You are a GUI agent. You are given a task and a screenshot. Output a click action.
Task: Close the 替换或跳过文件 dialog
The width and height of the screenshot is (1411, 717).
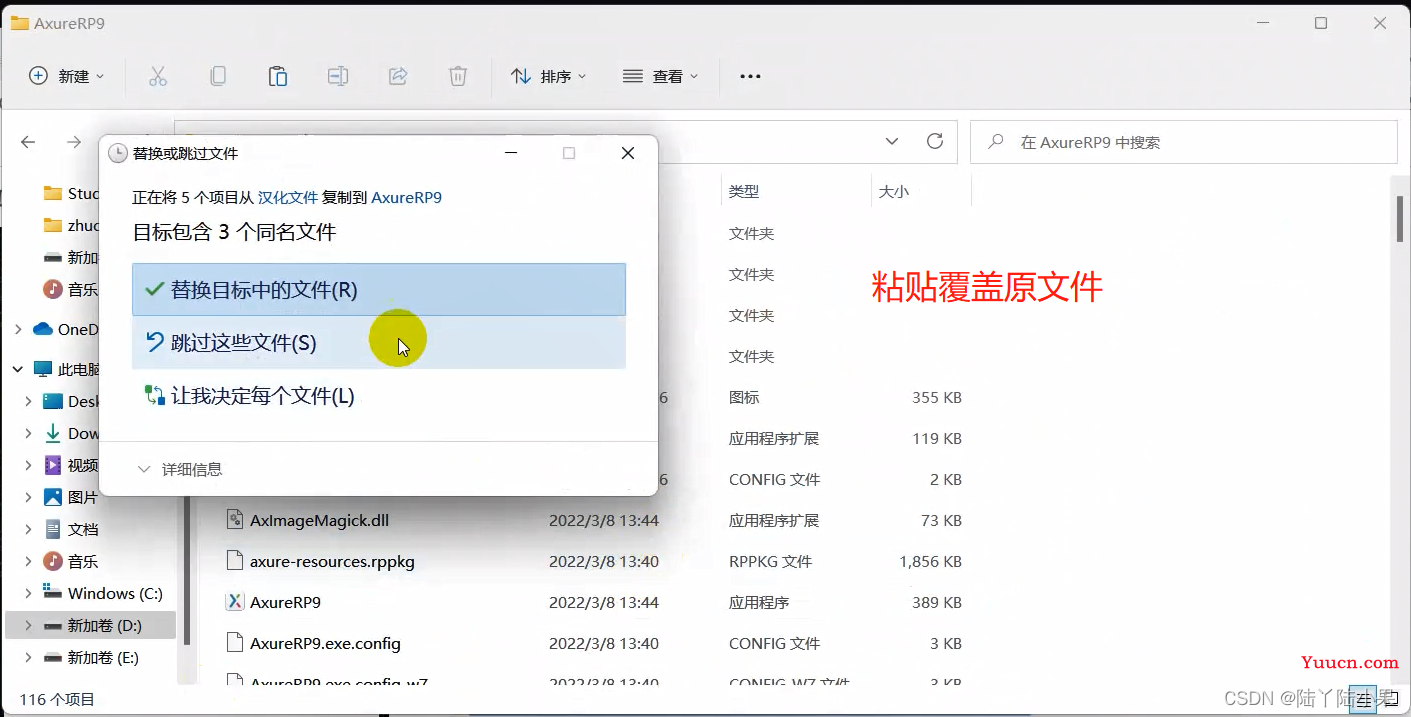point(628,153)
